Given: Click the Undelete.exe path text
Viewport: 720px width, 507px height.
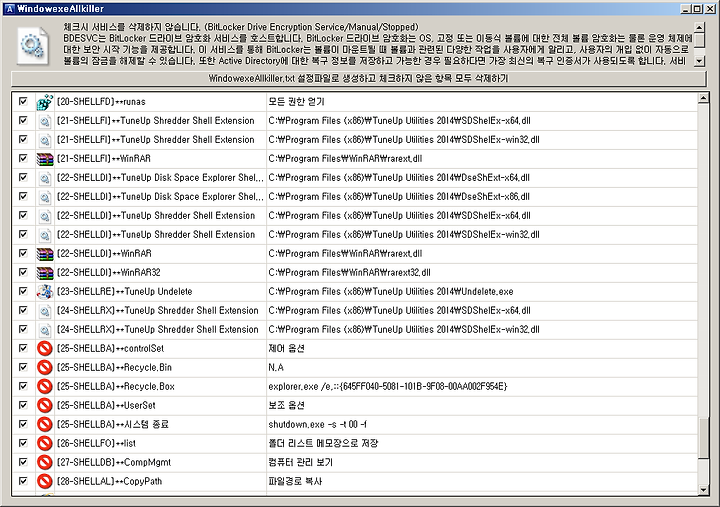Looking at the screenshot, I should (391, 292).
